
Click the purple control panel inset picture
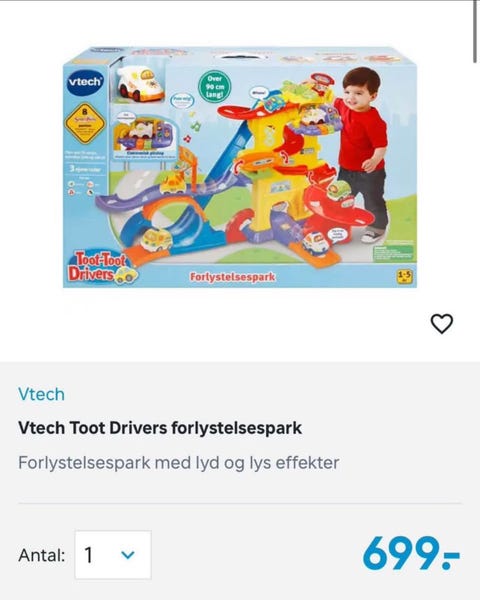click(x=146, y=136)
